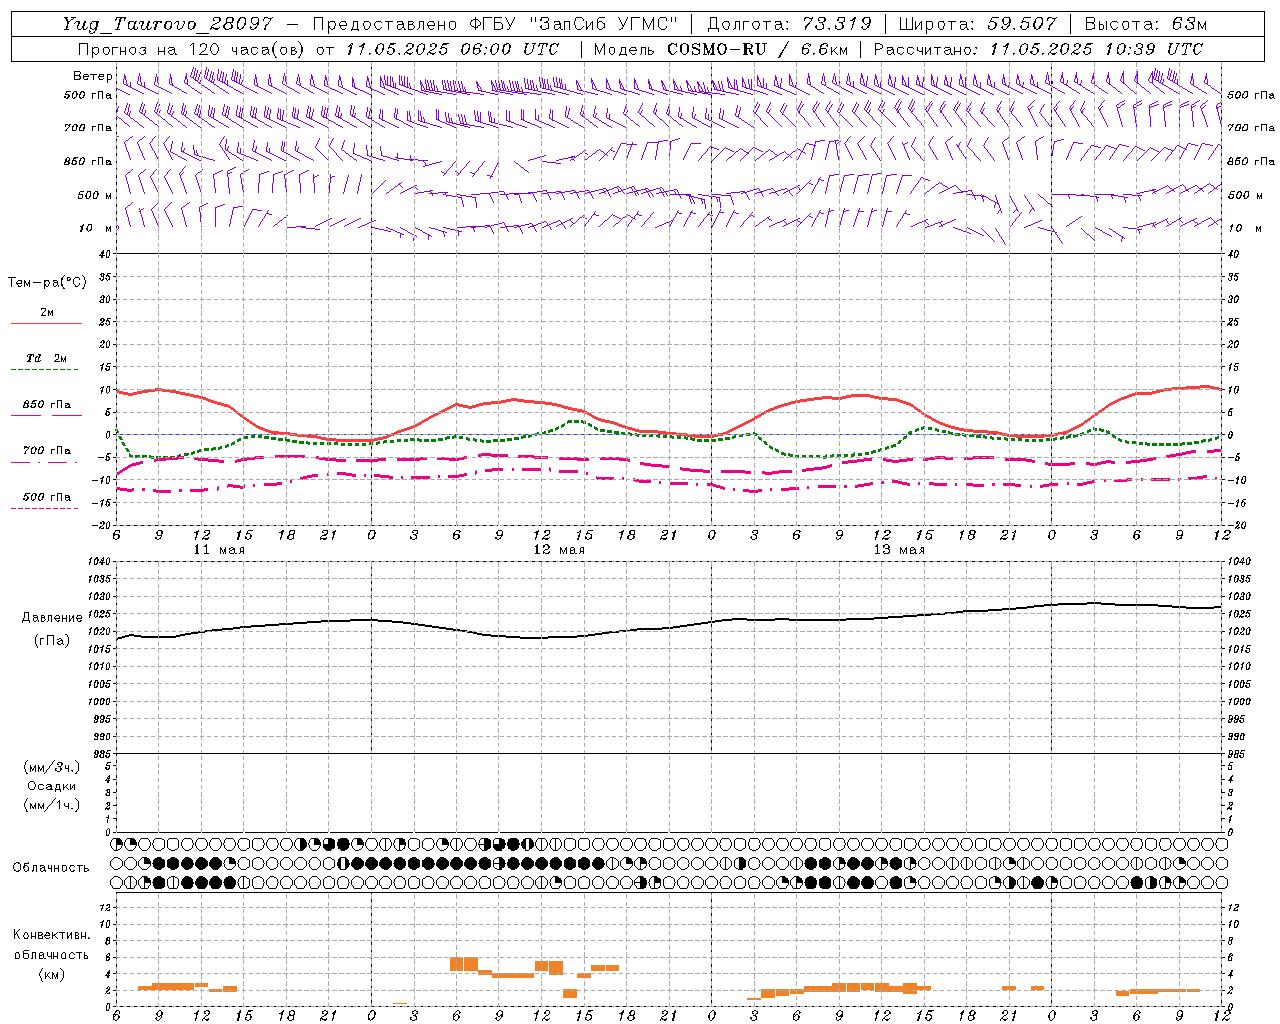Click the red '2м' legend line
Screen dimensions: 1280x1024
(x=46, y=323)
